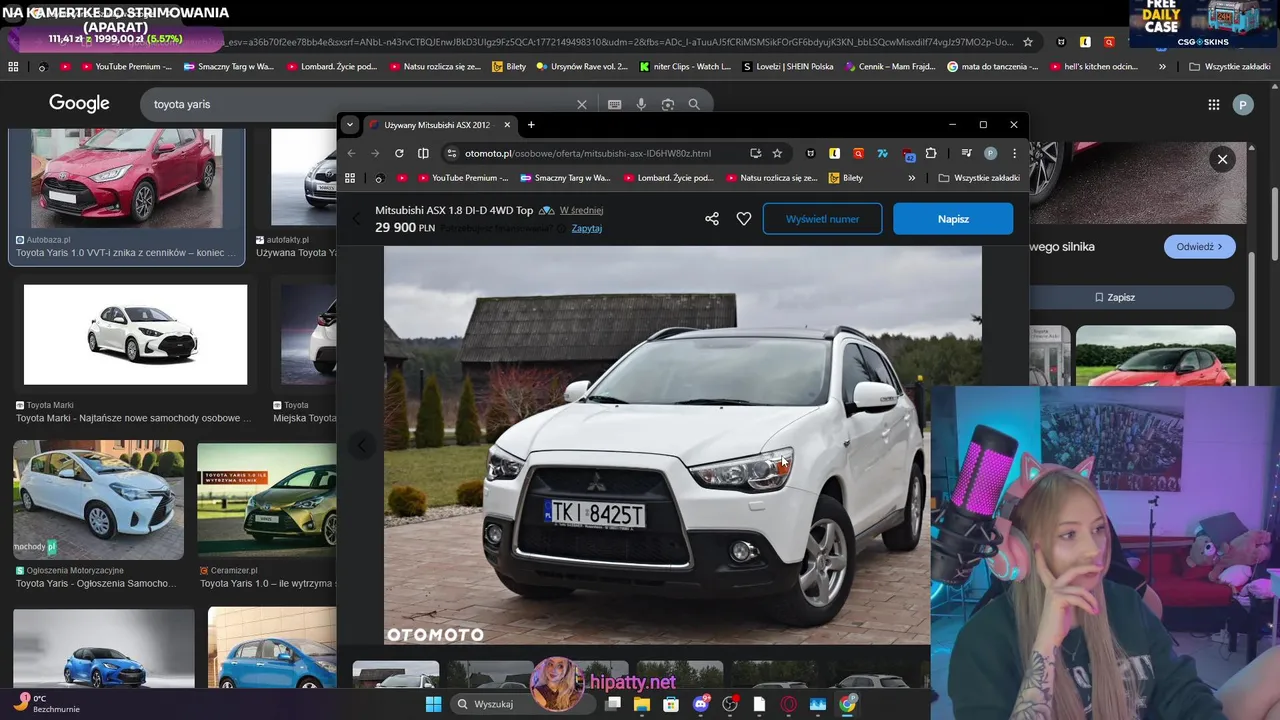1280x720 pixels.
Task: Open Google on-screen keyboard icon
Action: tap(614, 104)
